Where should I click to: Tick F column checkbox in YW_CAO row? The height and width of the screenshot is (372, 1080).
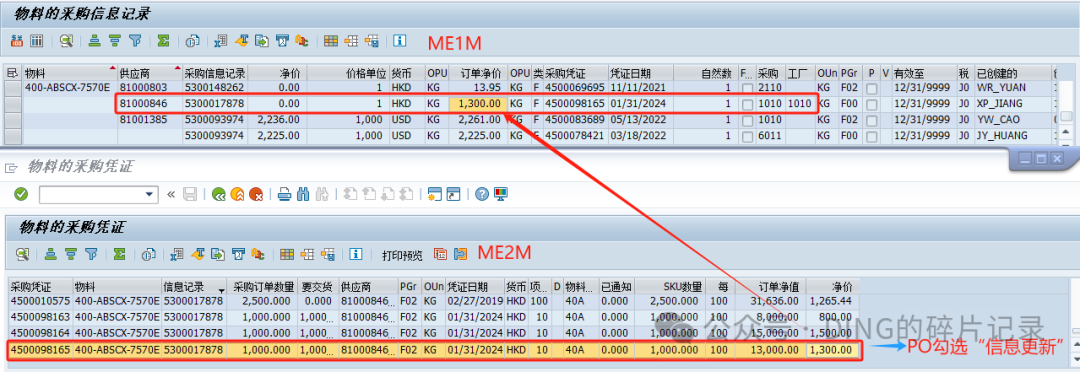coord(747,120)
